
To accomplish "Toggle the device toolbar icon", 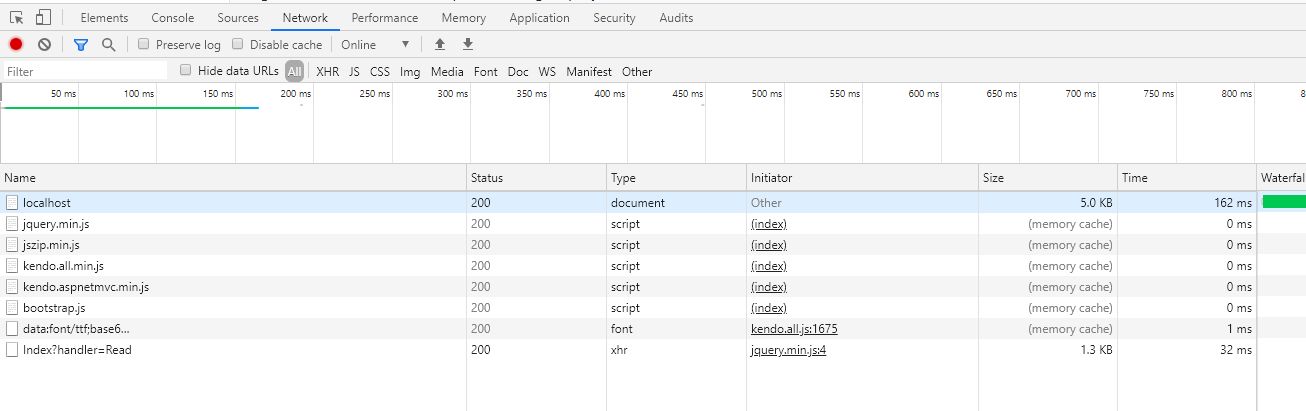I will (43, 18).
